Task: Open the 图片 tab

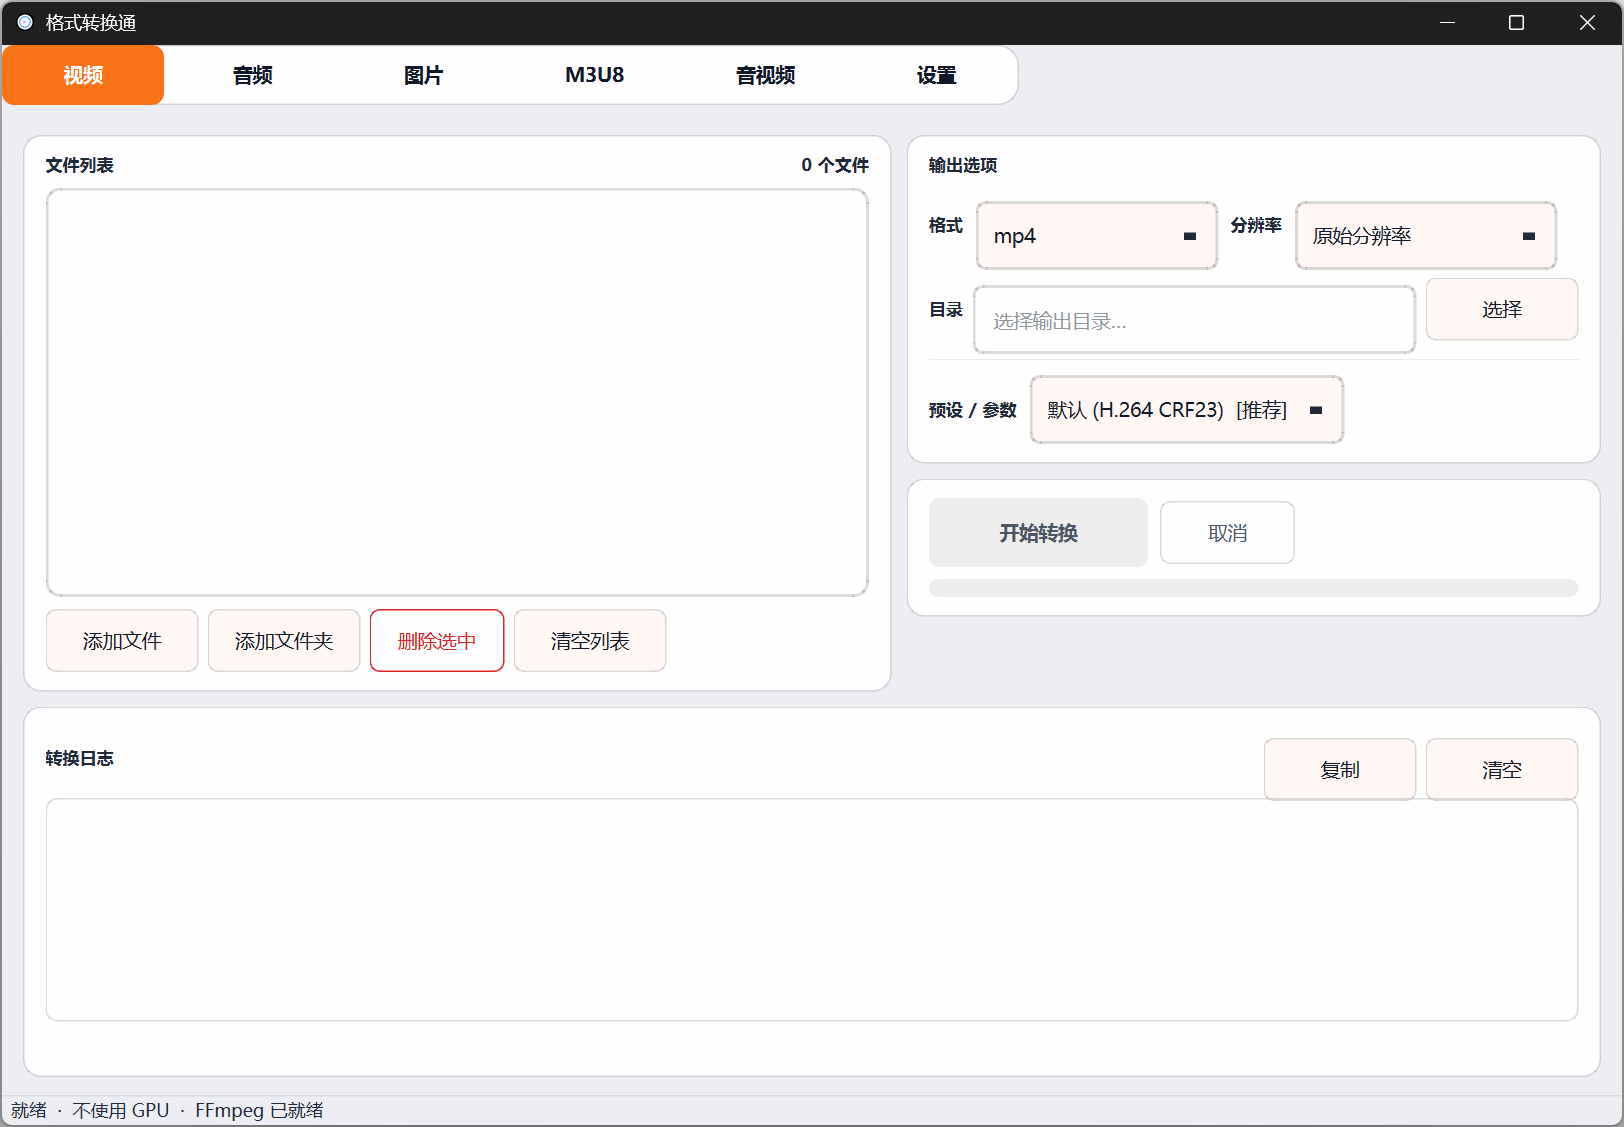Action: pyautogui.click(x=423, y=75)
